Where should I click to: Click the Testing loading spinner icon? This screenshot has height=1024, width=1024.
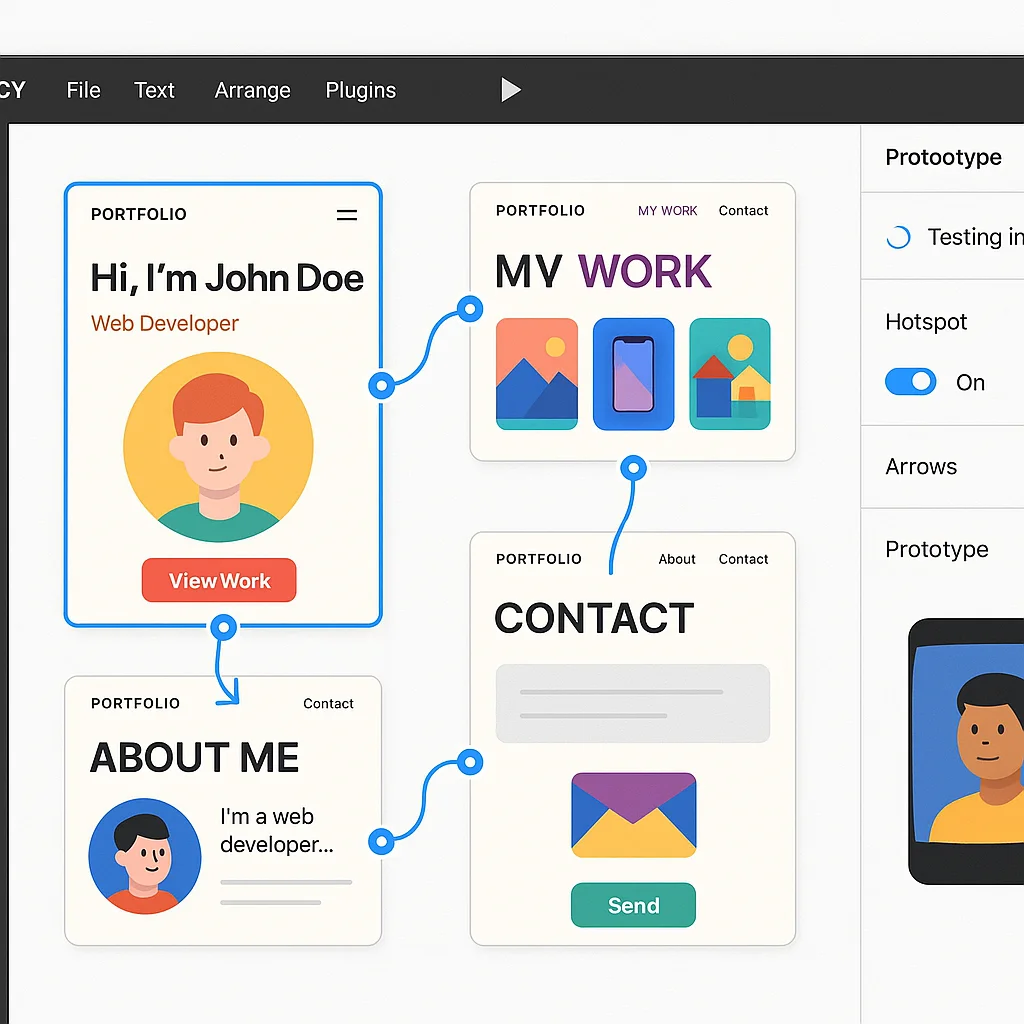[x=899, y=237]
